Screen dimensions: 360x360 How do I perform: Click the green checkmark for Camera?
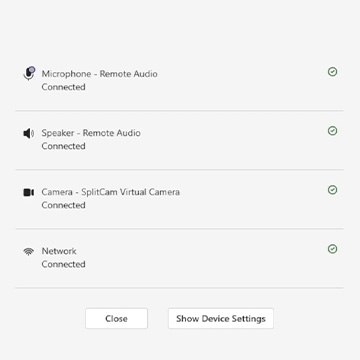(332, 190)
